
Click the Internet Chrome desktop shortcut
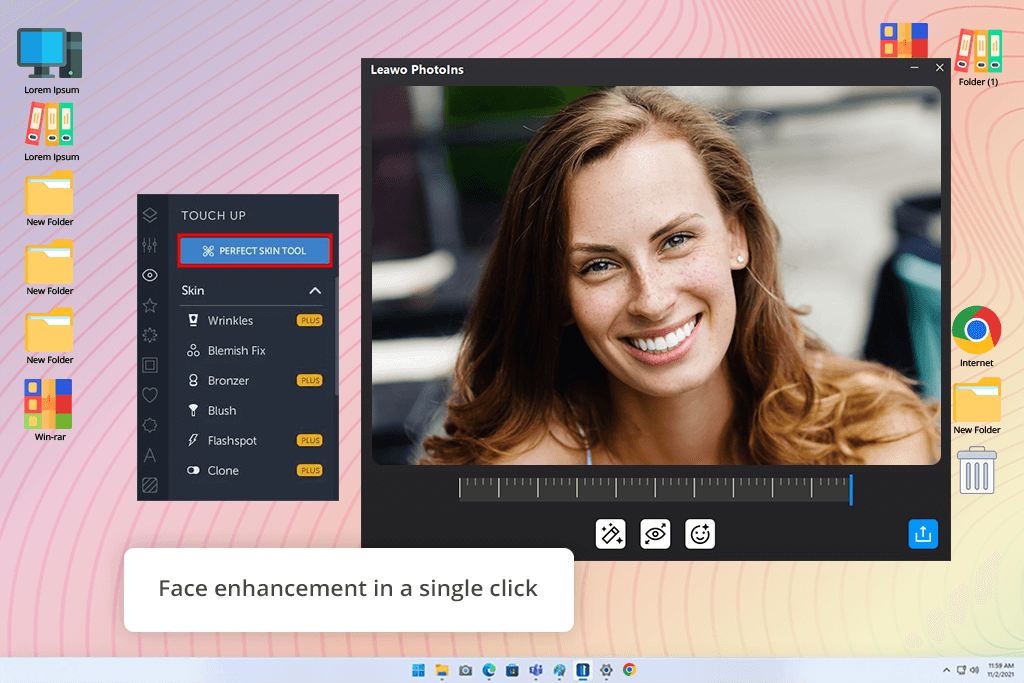(976, 337)
